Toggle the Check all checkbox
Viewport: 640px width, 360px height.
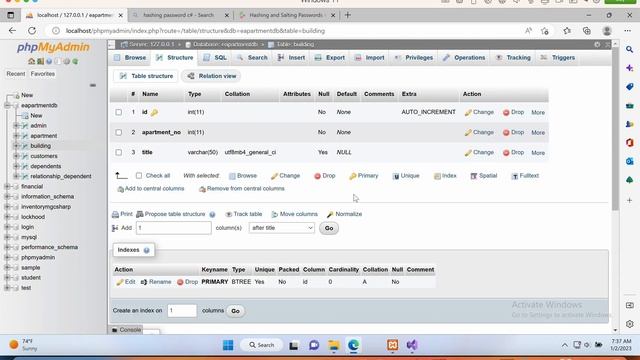pyautogui.click(x=139, y=176)
